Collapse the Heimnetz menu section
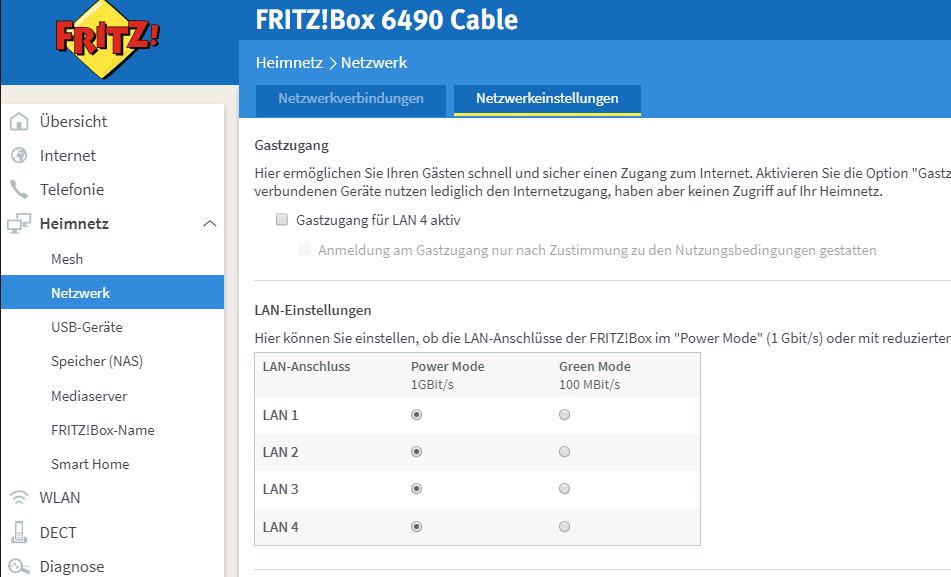The image size is (951, 577). (209, 224)
